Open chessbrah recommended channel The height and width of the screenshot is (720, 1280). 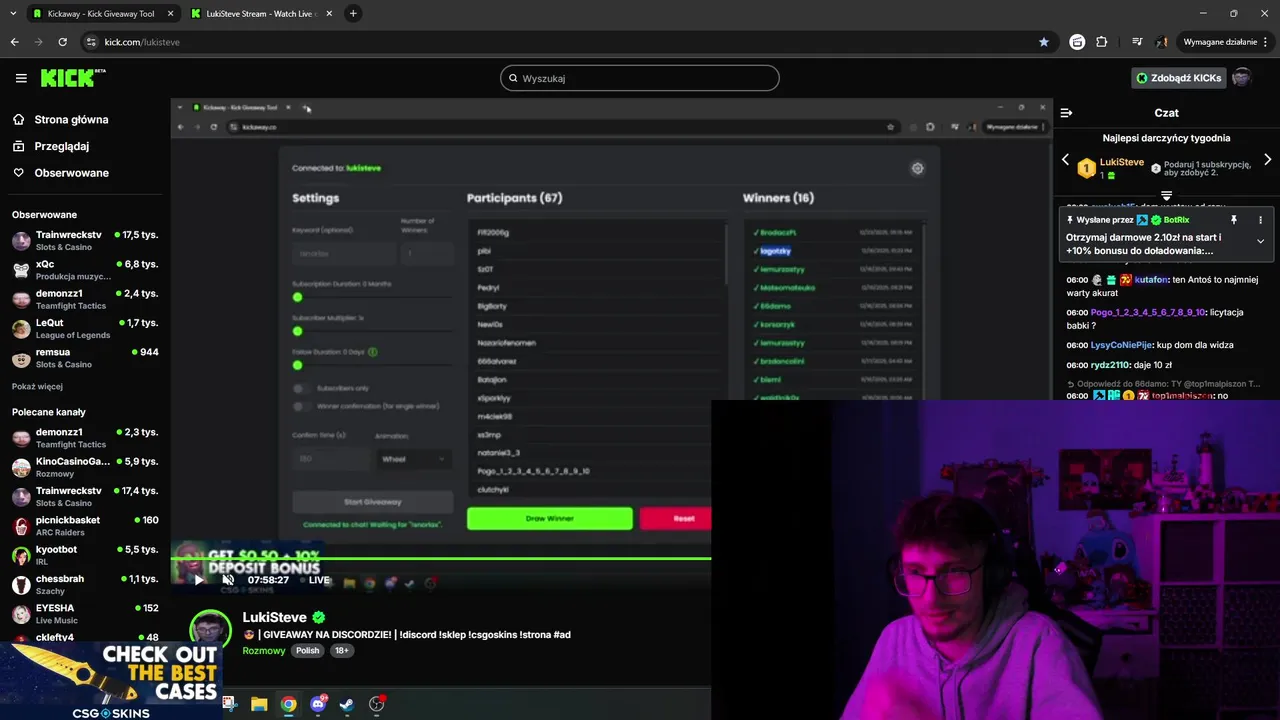point(85,585)
